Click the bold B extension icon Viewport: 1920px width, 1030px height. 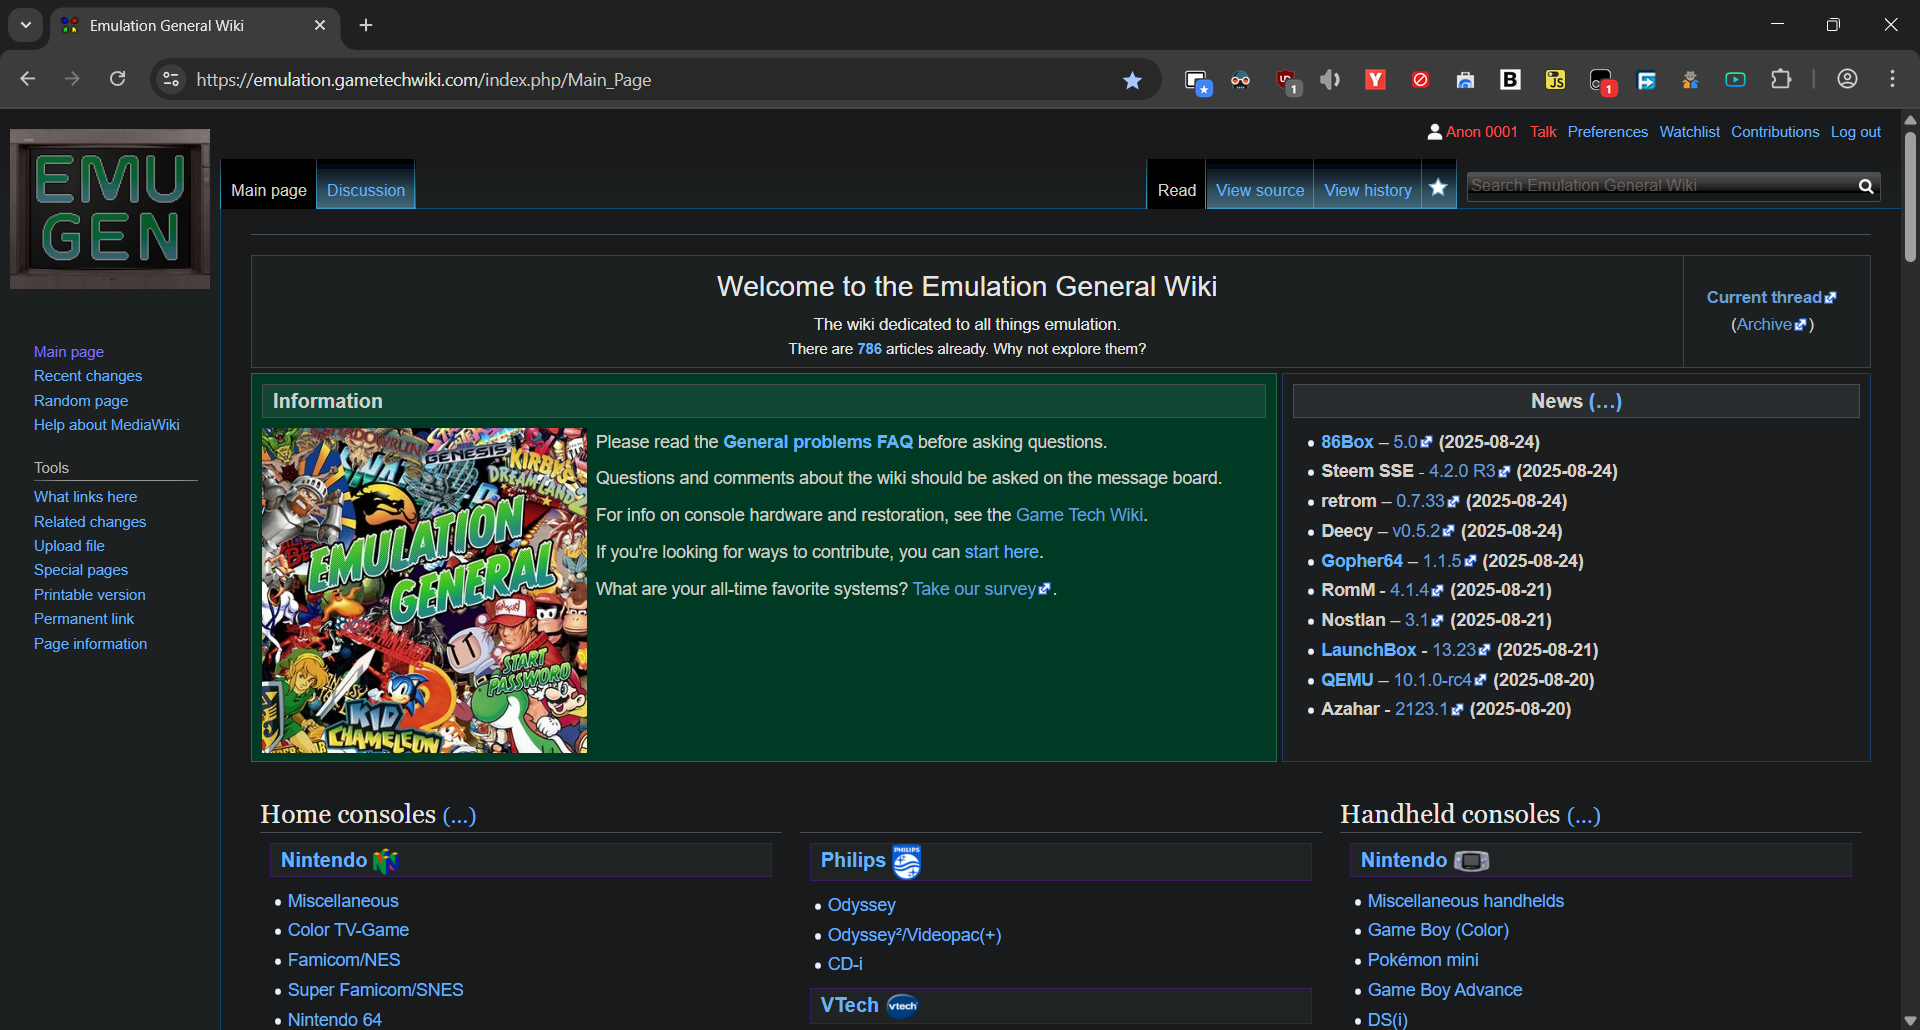[x=1510, y=79]
